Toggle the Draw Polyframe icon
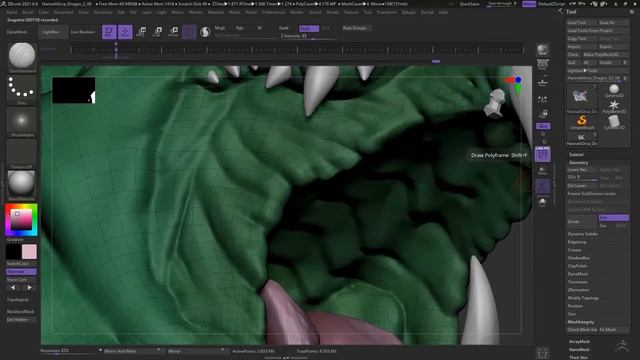This screenshot has width=640, height=360. [x=543, y=154]
